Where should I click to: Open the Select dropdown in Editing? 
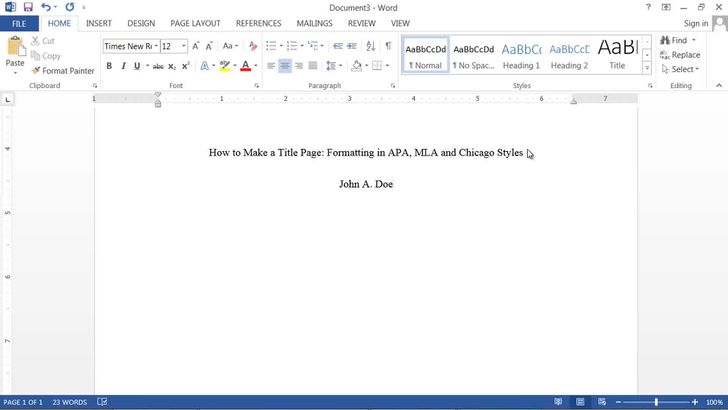pyautogui.click(x=680, y=69)
